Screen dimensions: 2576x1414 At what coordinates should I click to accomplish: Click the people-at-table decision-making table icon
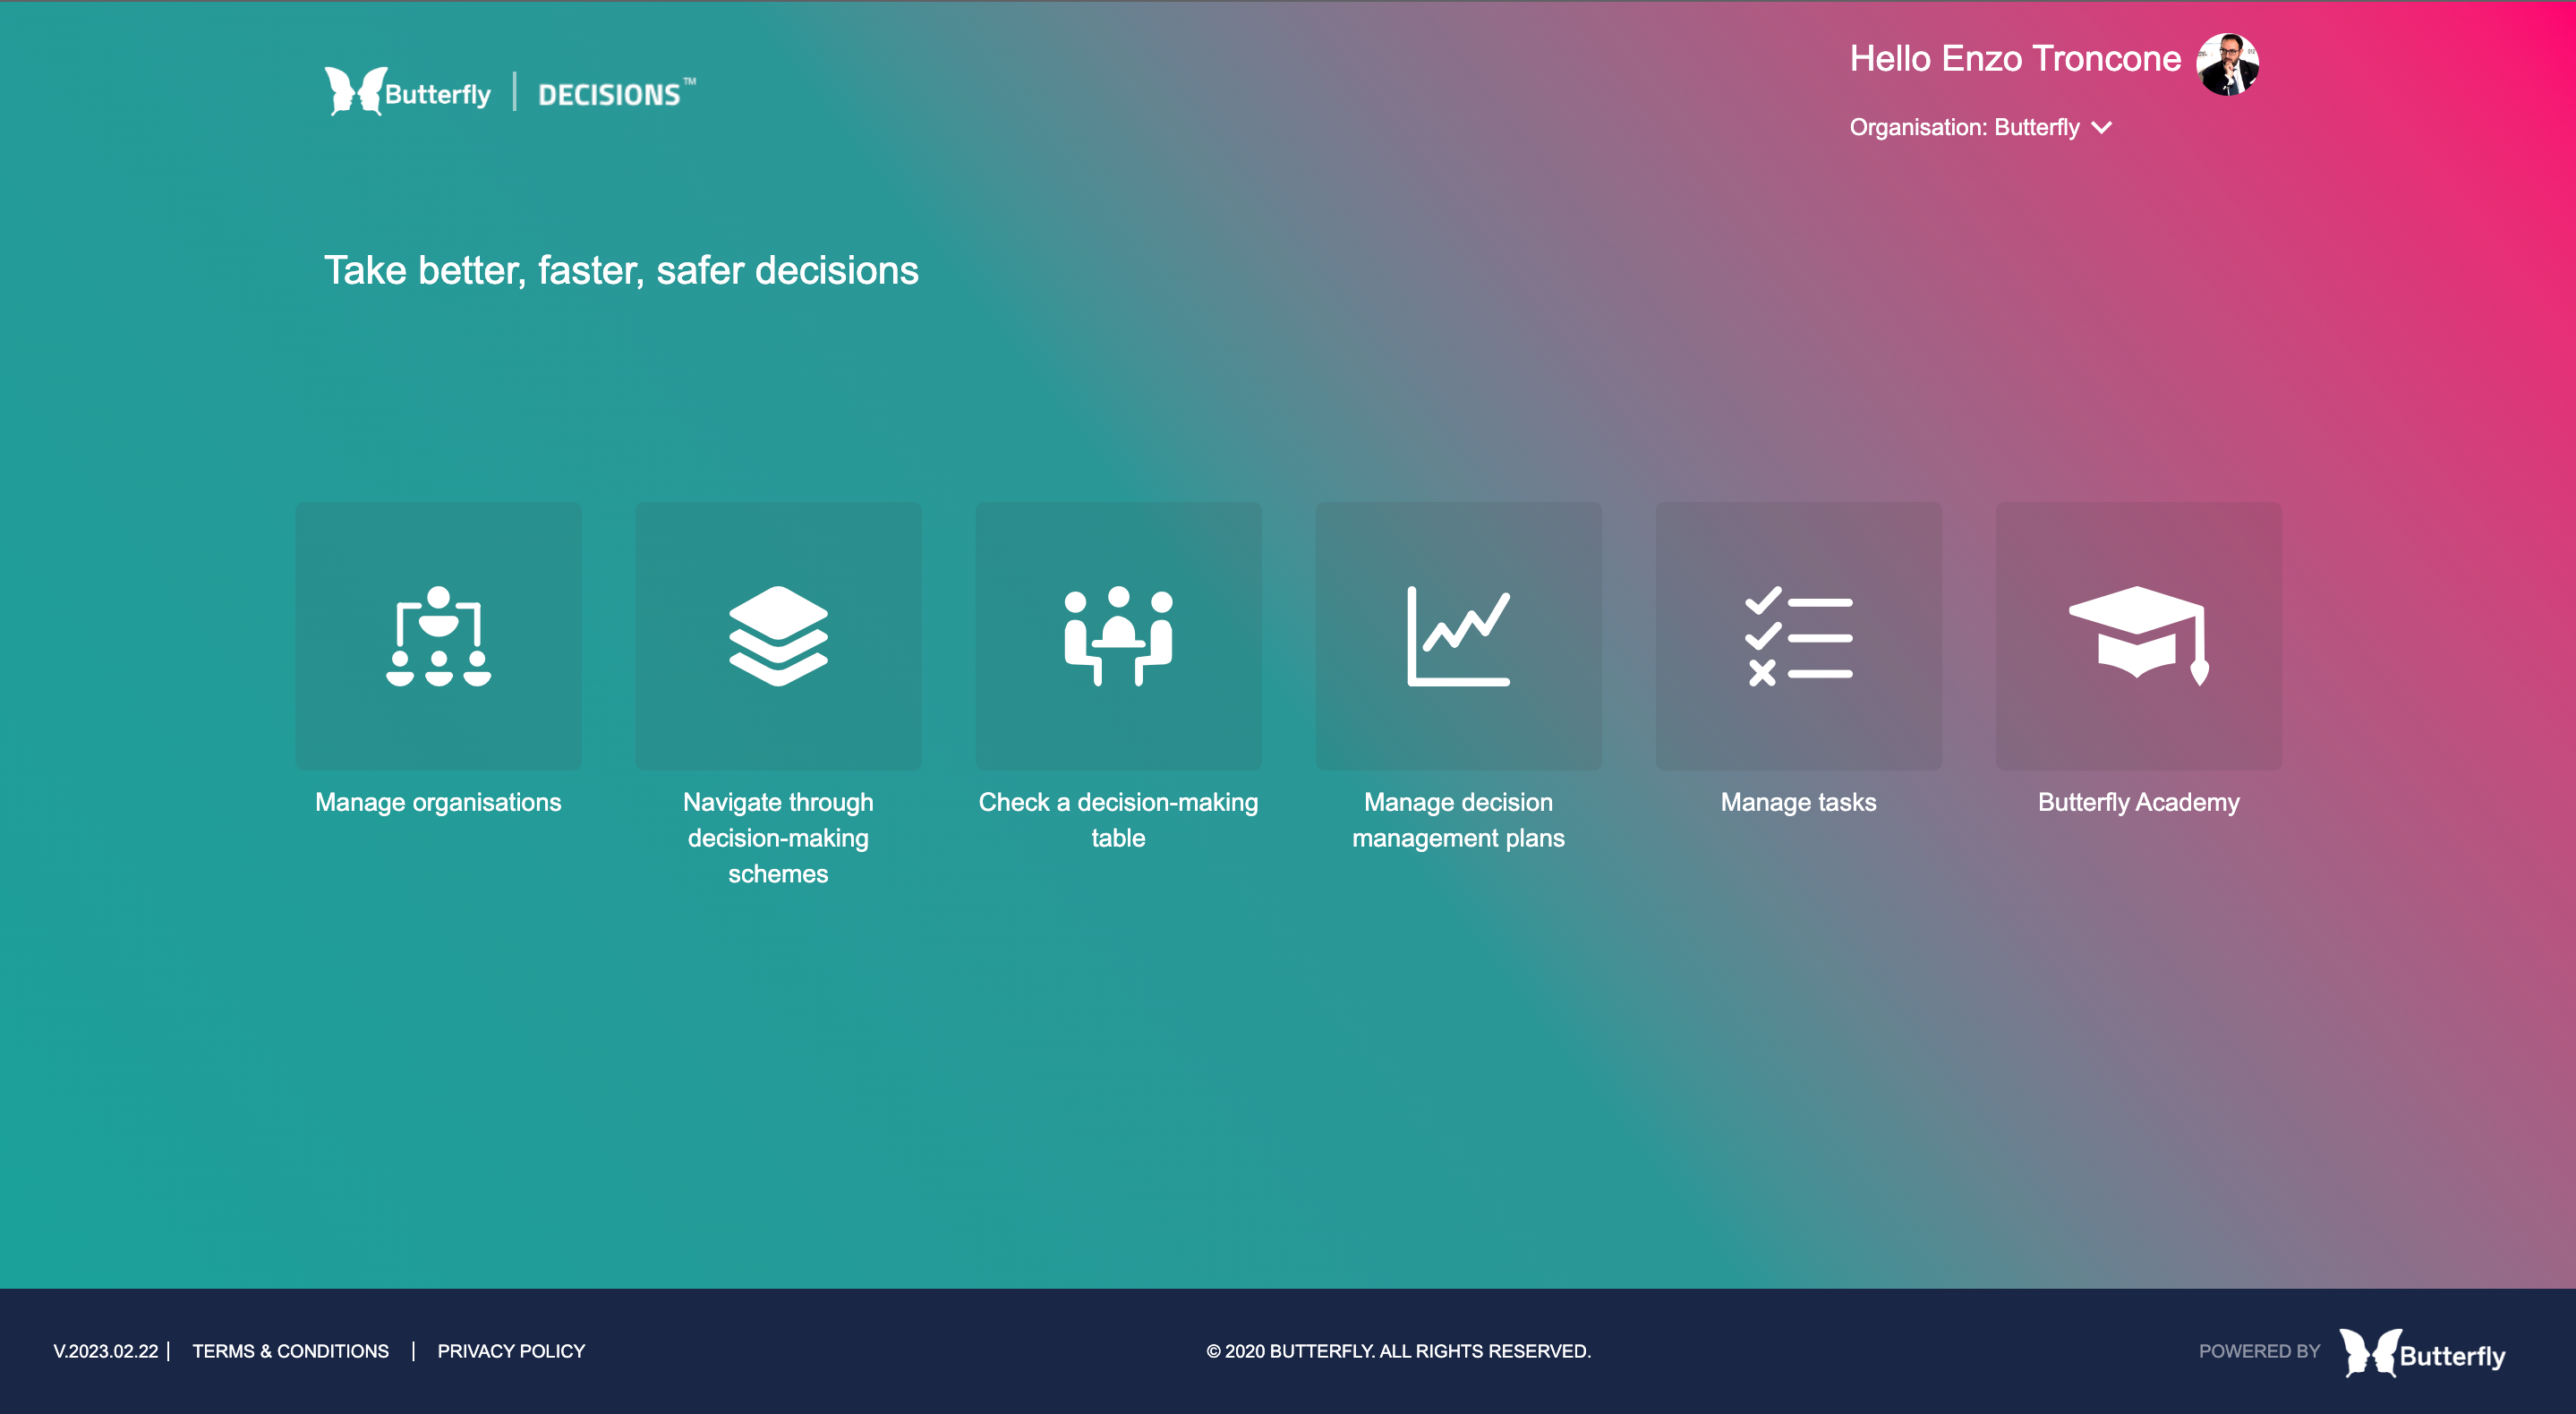tap(1118, 636)
